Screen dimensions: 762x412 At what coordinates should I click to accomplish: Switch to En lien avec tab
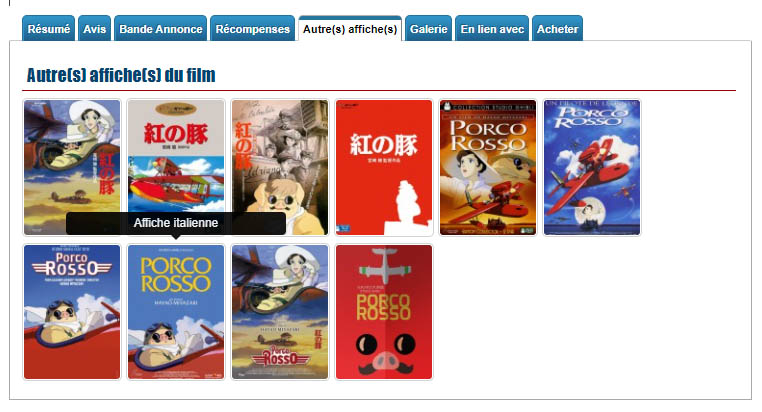coord(492,29)
